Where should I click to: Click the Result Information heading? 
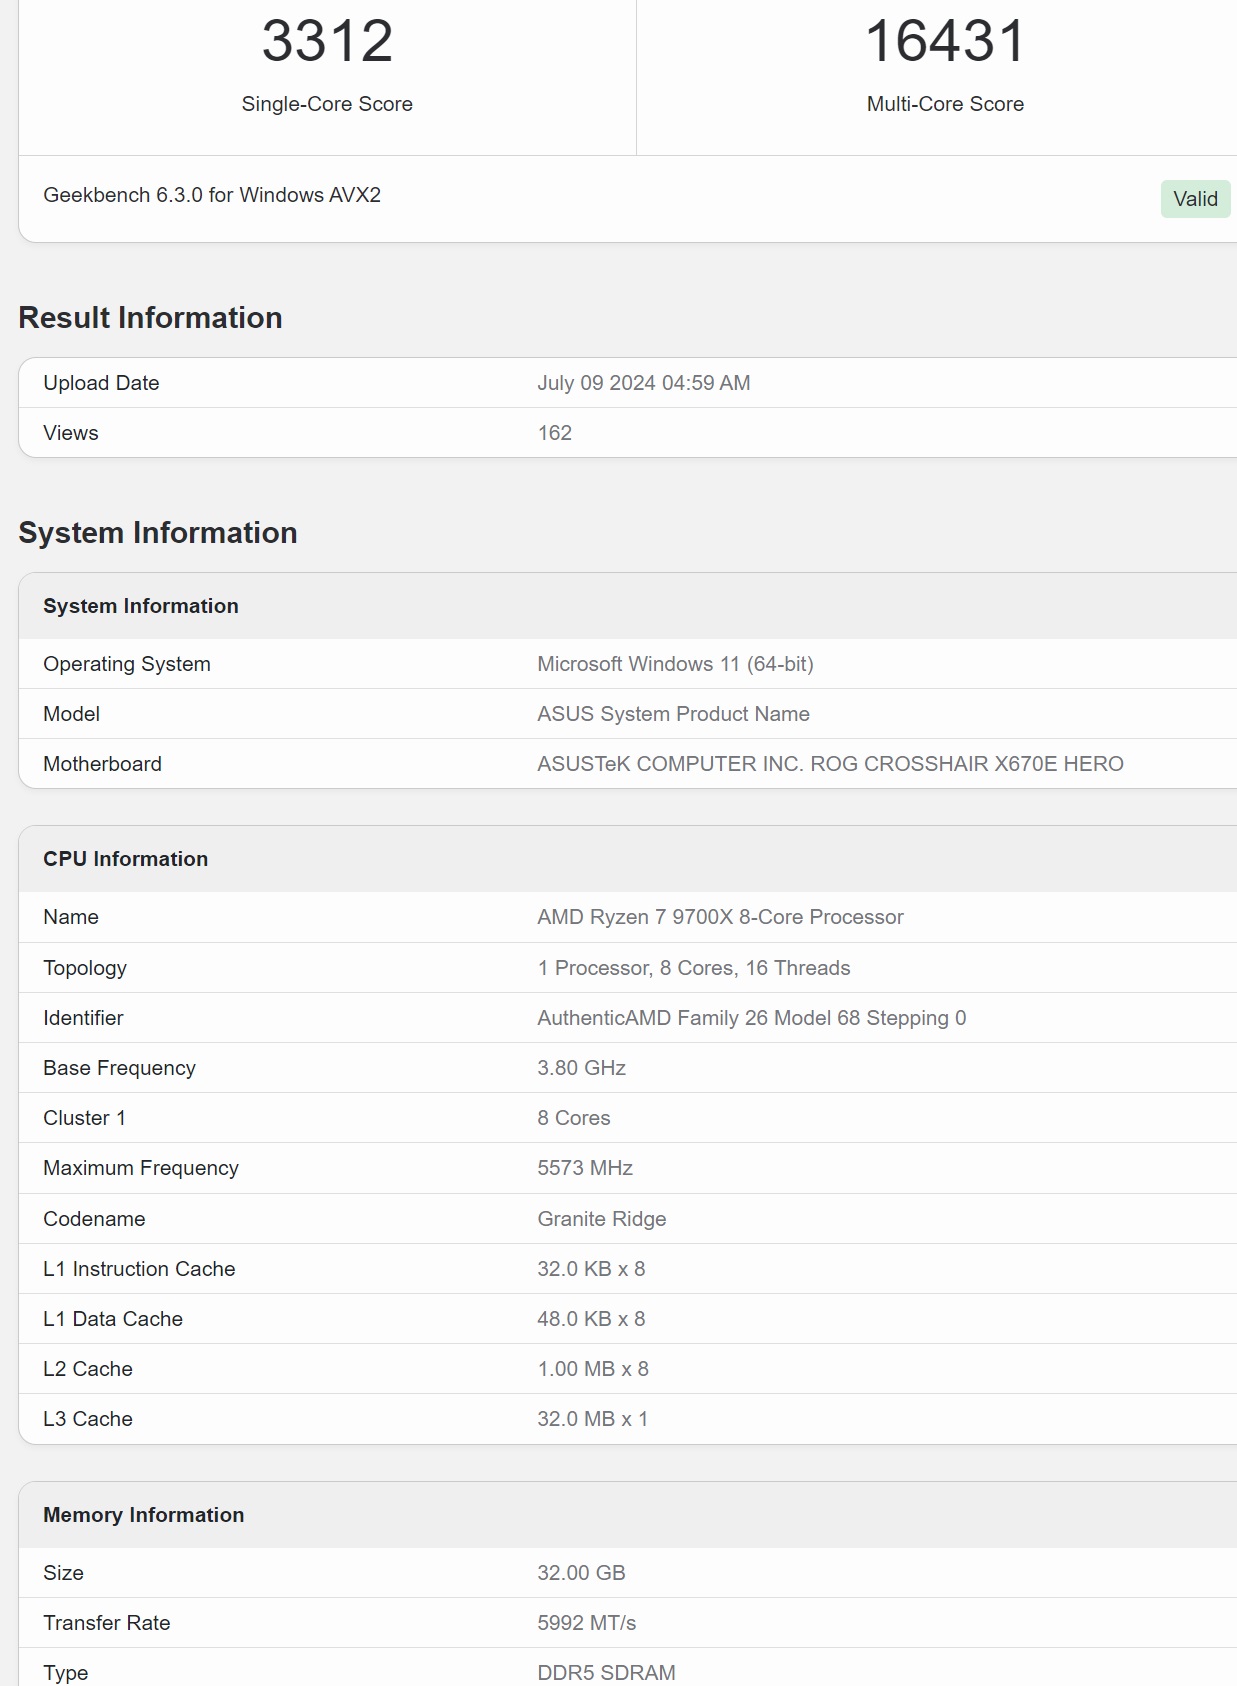(x=150, y=318)
